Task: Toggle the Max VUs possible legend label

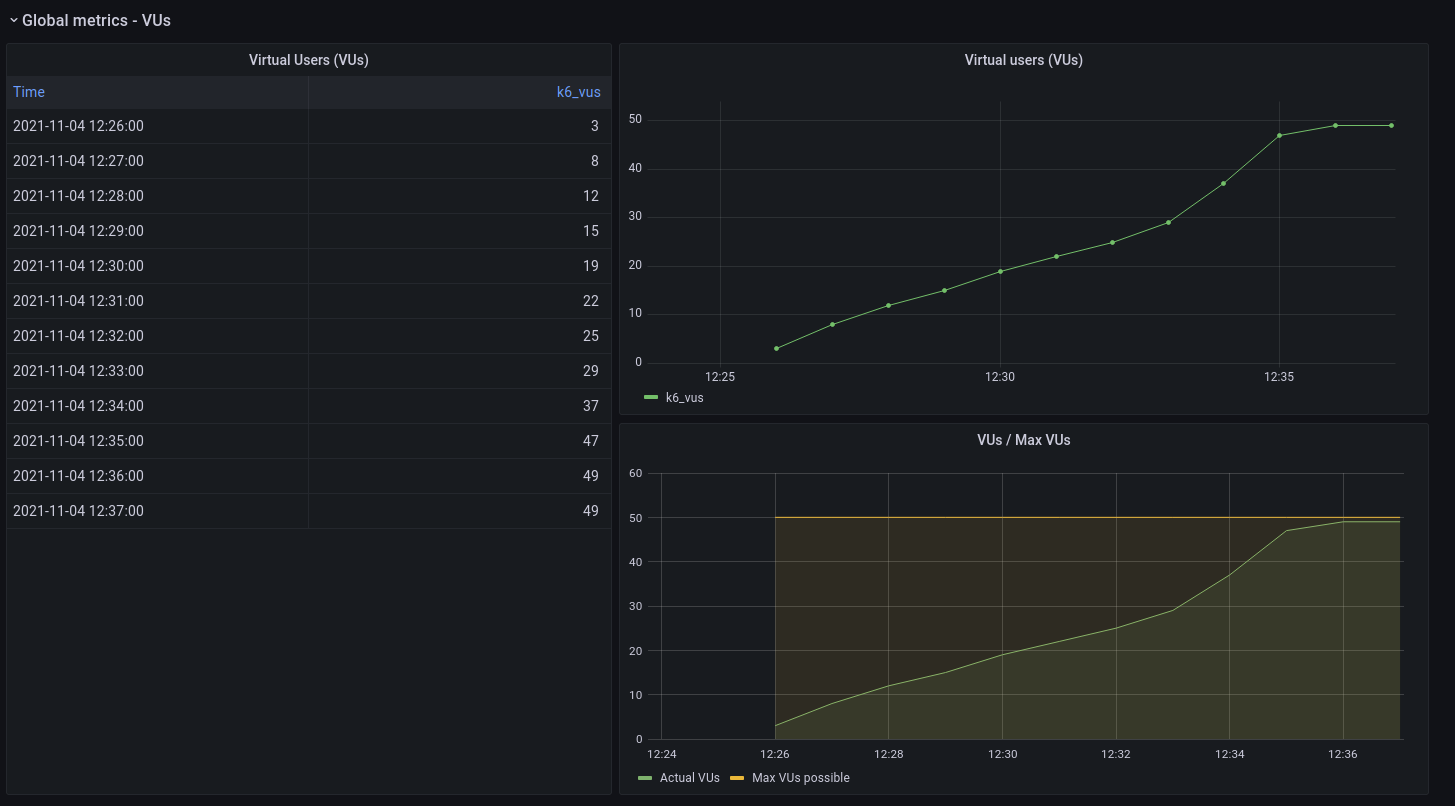Action: pos(800,778)
